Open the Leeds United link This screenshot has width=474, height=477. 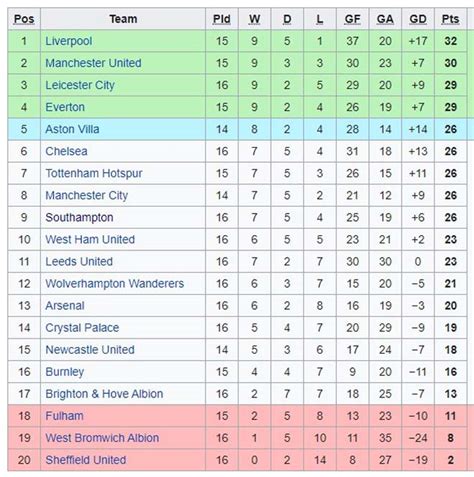(x=79, y=261)
